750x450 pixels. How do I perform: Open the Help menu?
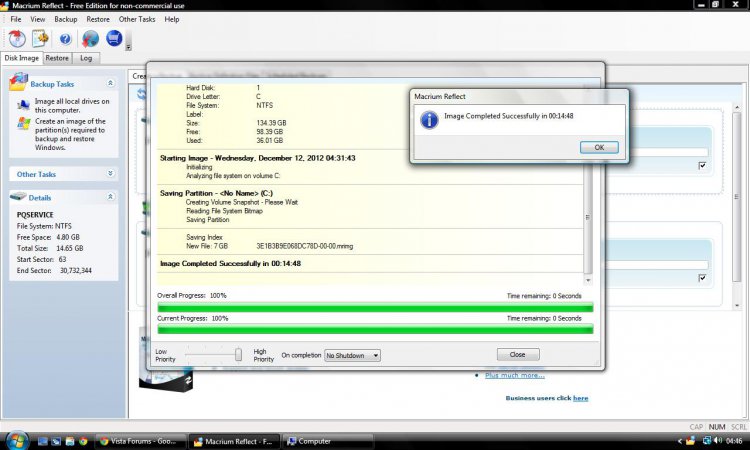172,19
